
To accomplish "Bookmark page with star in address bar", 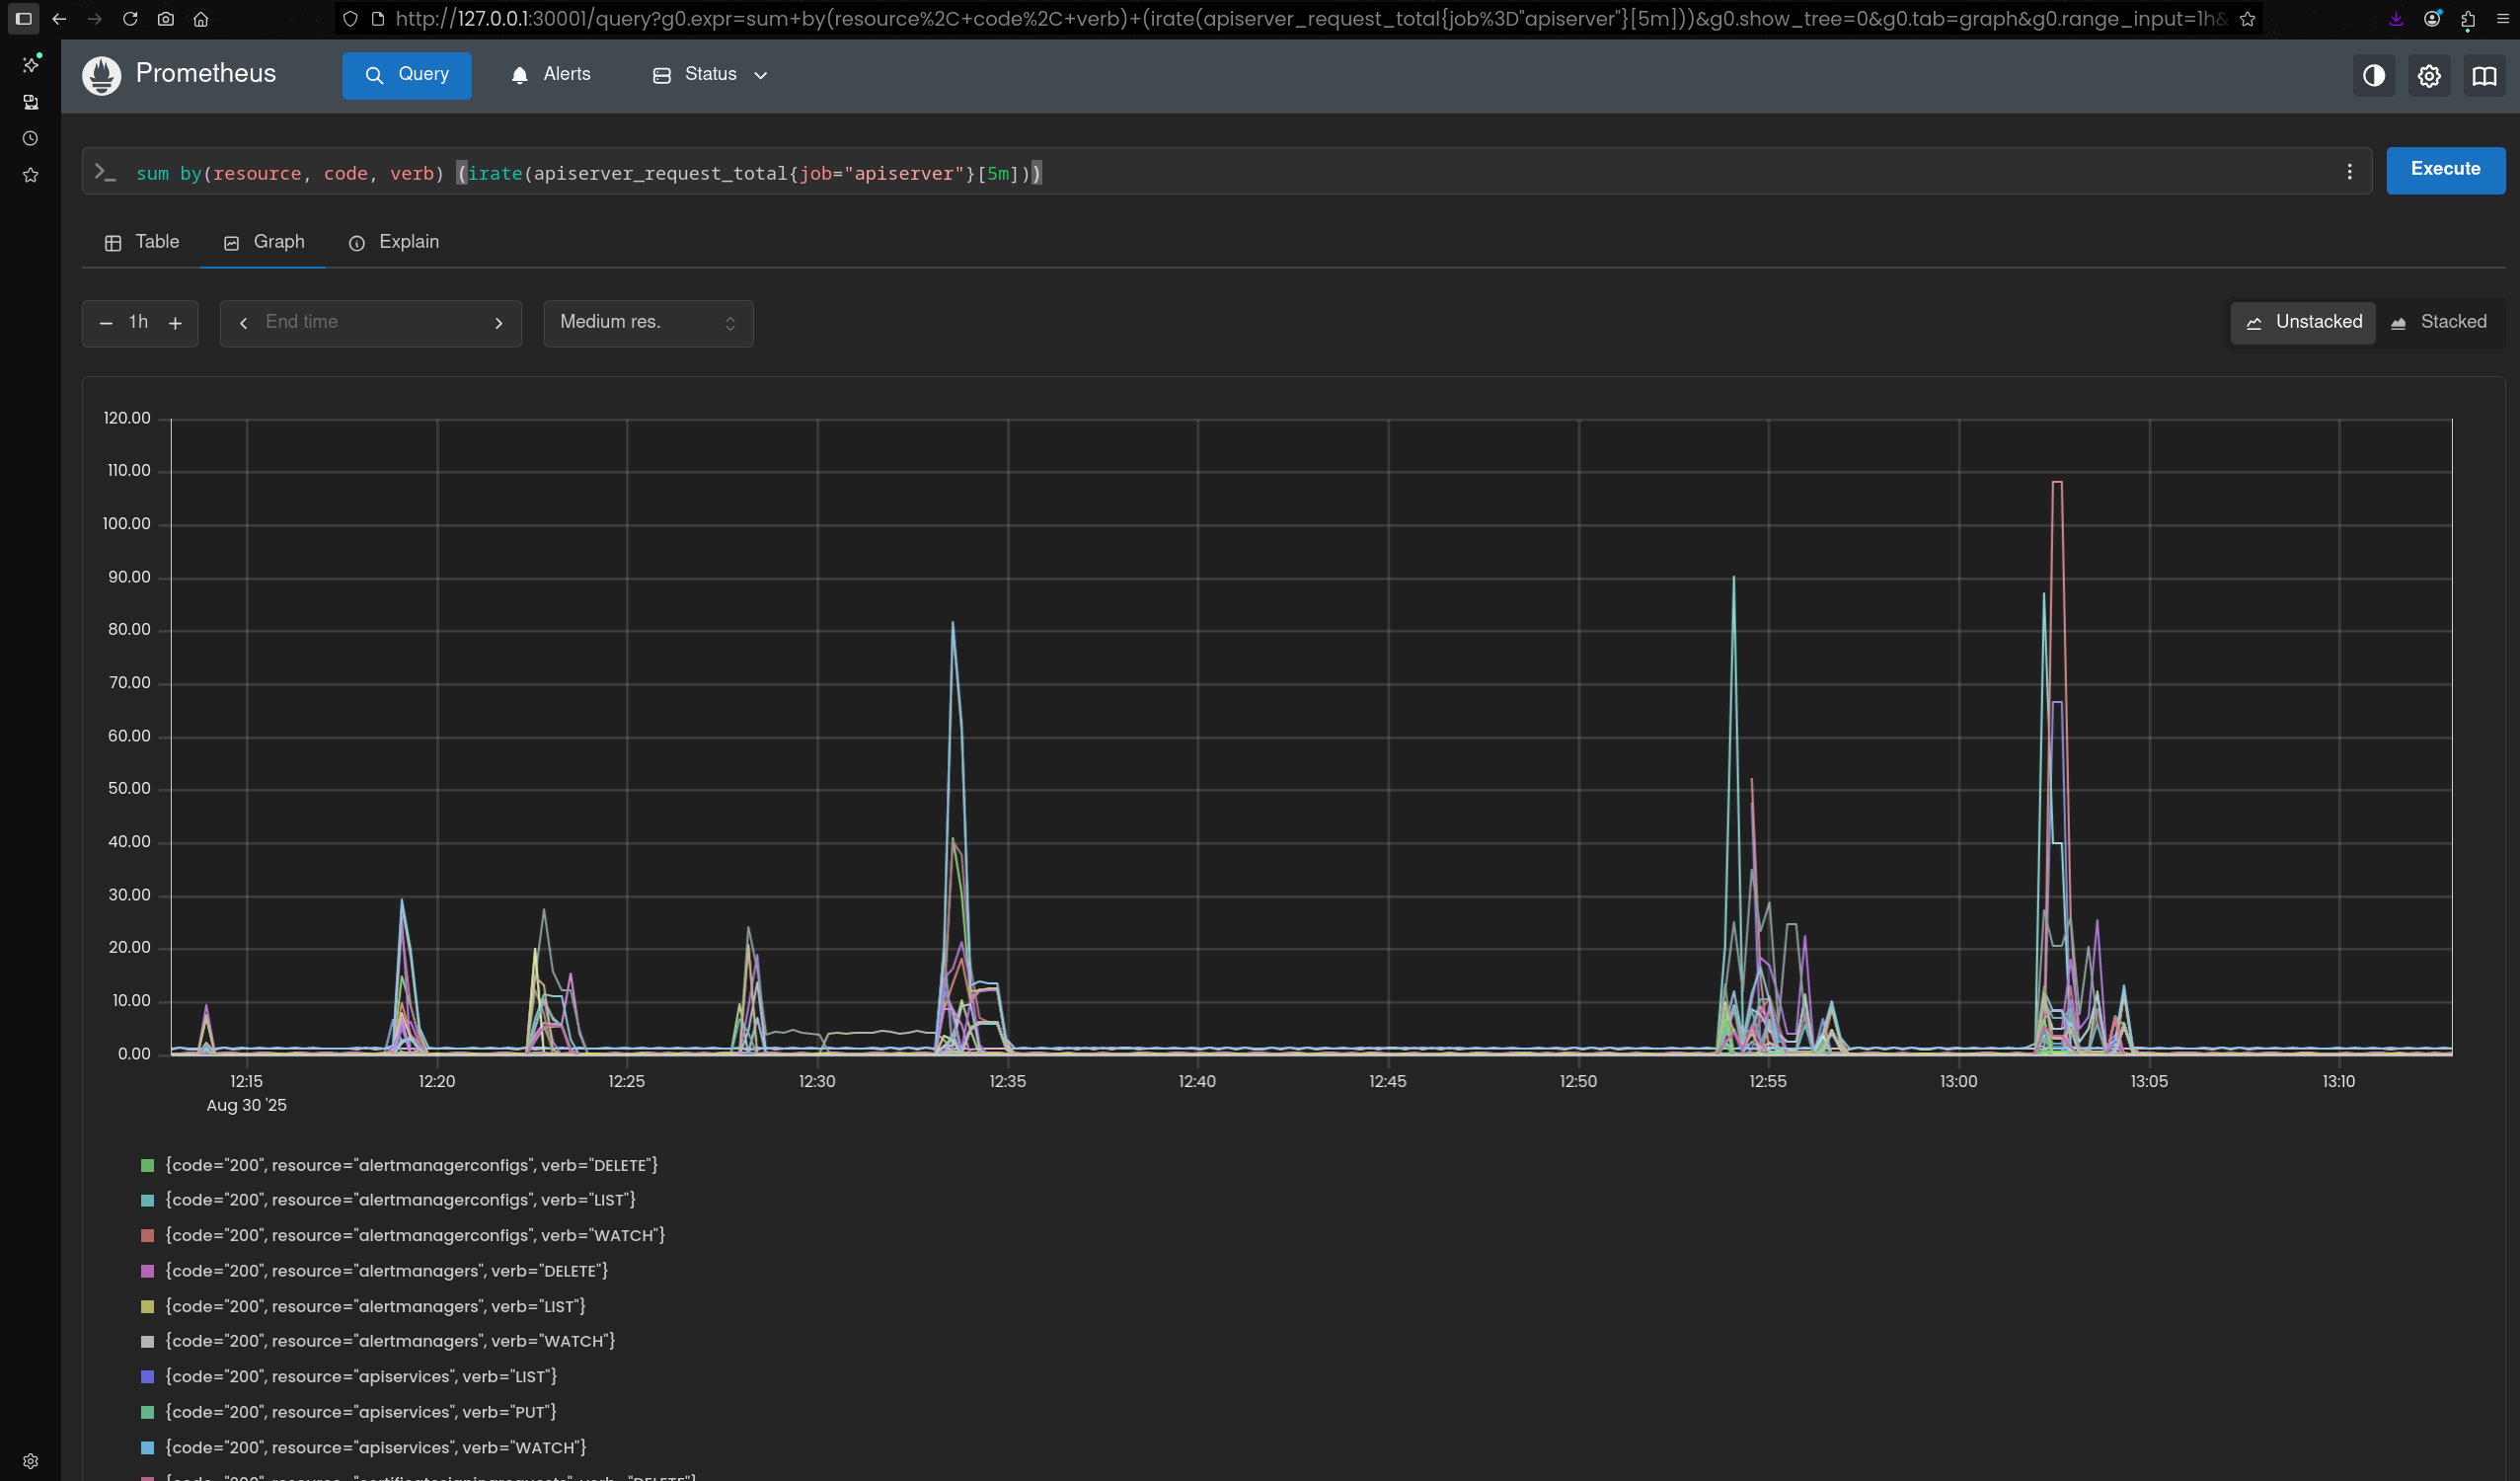I will coord(2247,19).
